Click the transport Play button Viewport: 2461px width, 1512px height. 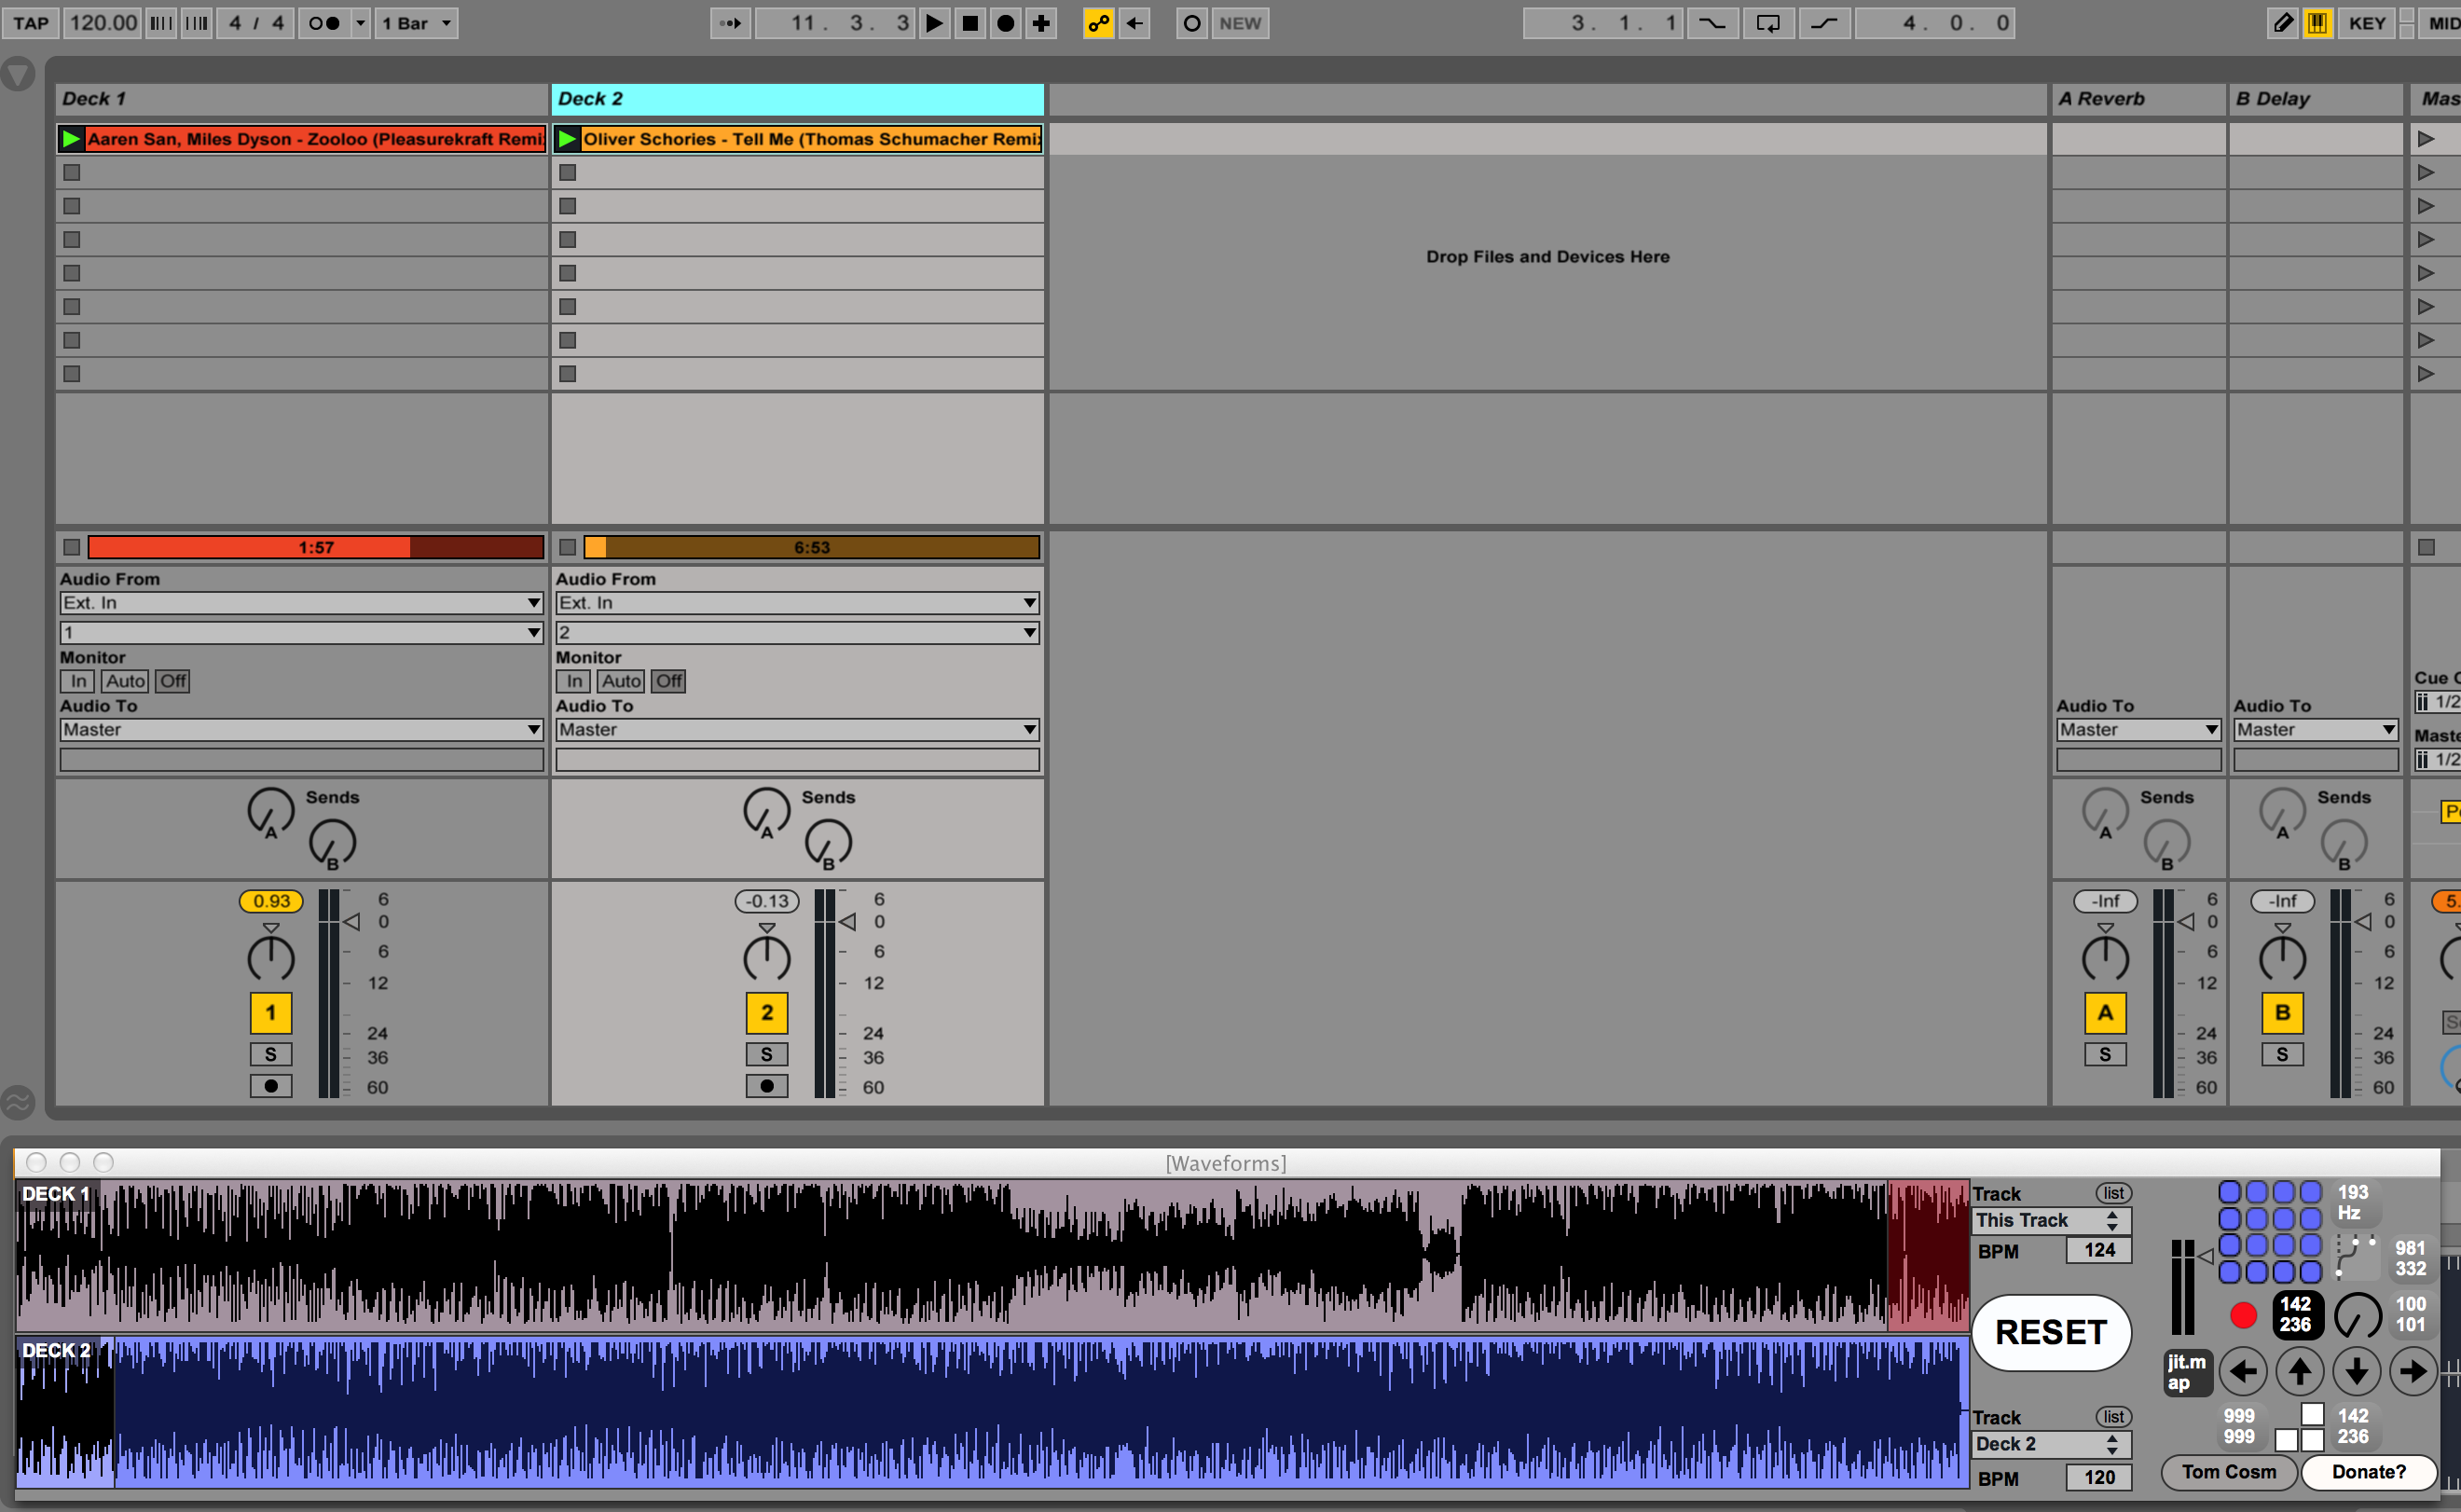(x=934, y=23)
